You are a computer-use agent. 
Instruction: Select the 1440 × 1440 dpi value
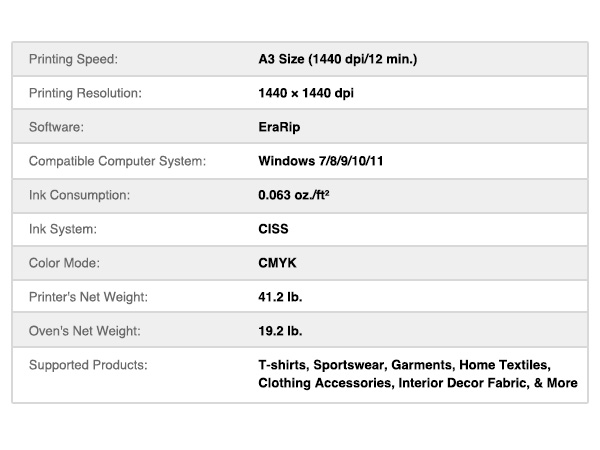pyautogui.click(x=306, y=93)
